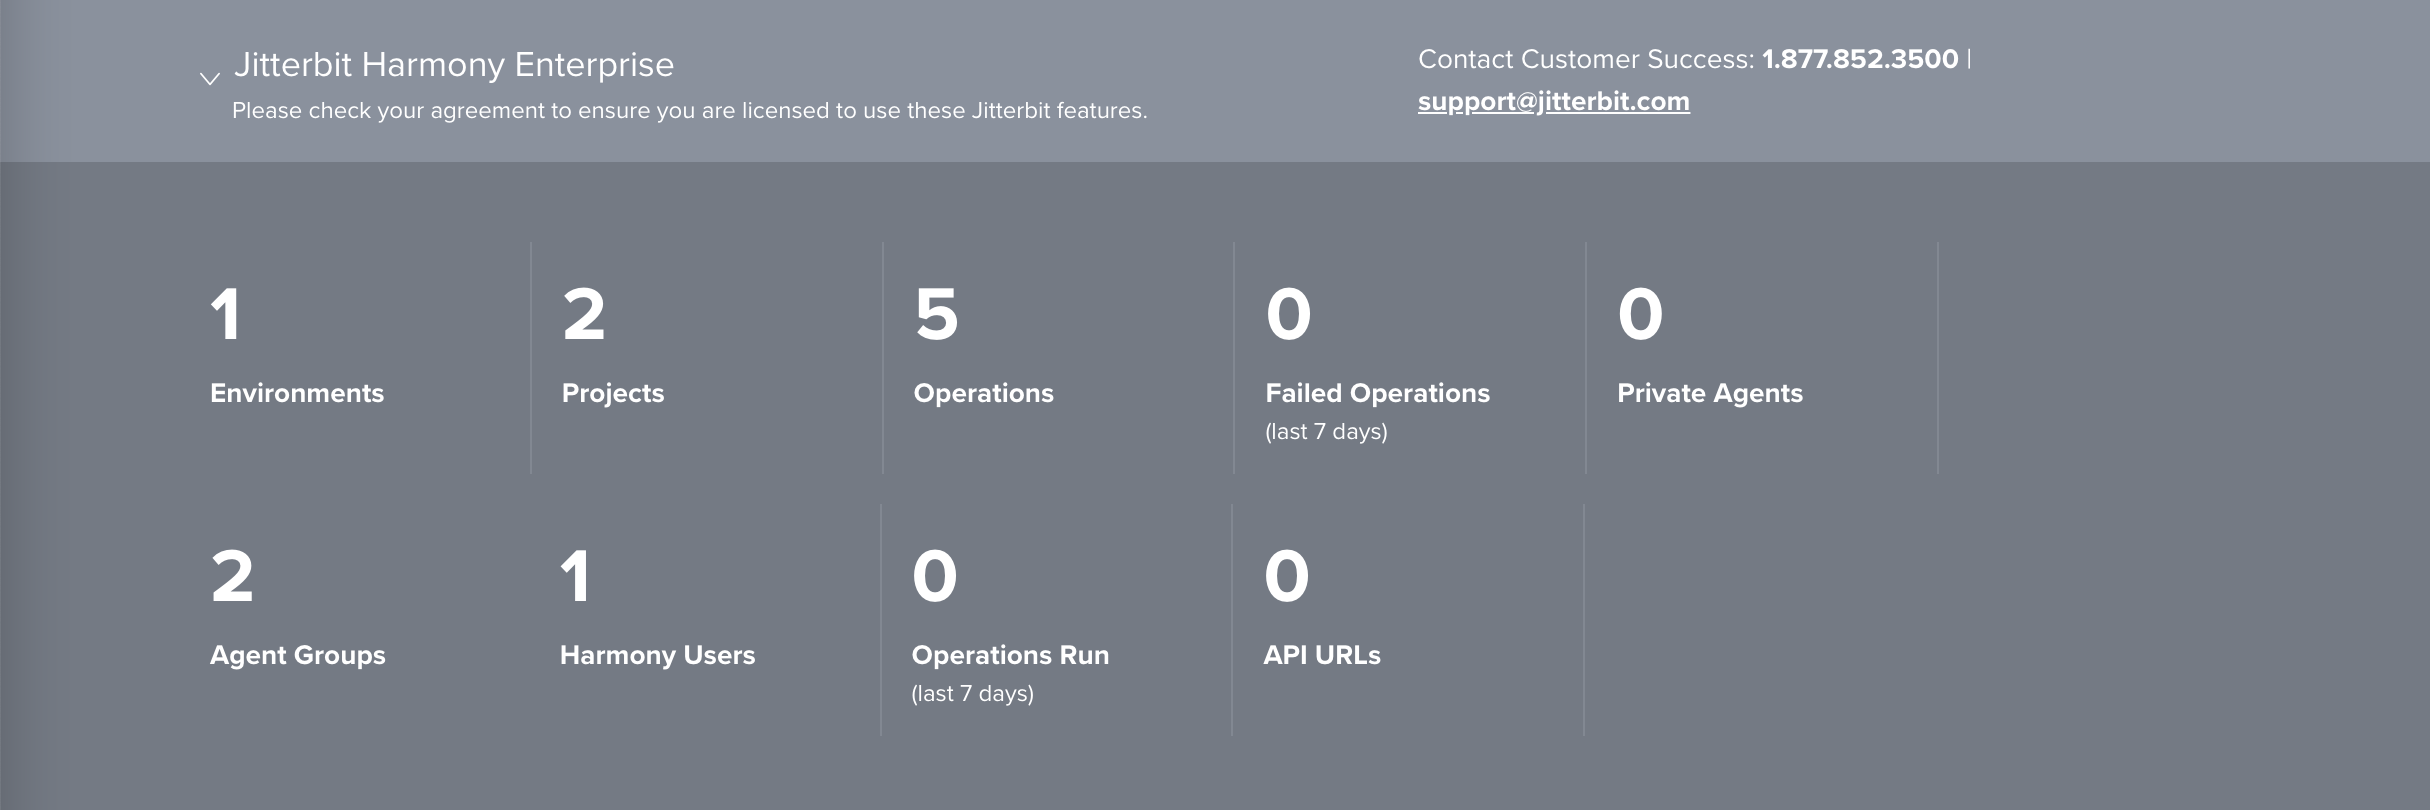Click the '(last 7 days)' note under Failed Operations
Viewport: 2430px width, 810px height.
click(x=1326, y=432)
